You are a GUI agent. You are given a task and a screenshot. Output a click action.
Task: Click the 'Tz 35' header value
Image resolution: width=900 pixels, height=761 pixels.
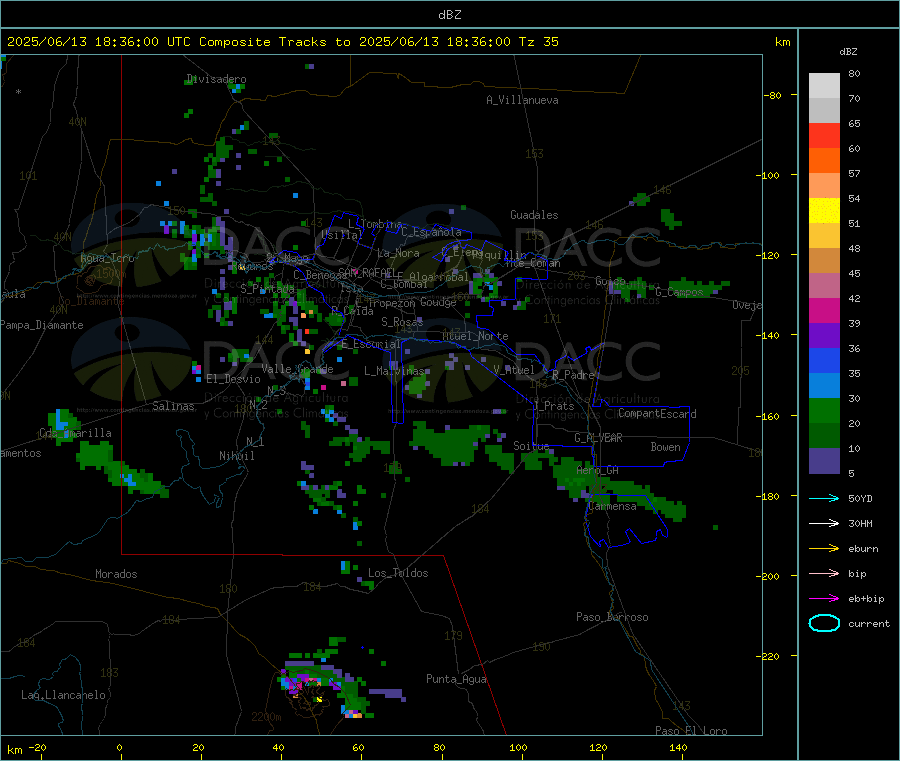538,42
